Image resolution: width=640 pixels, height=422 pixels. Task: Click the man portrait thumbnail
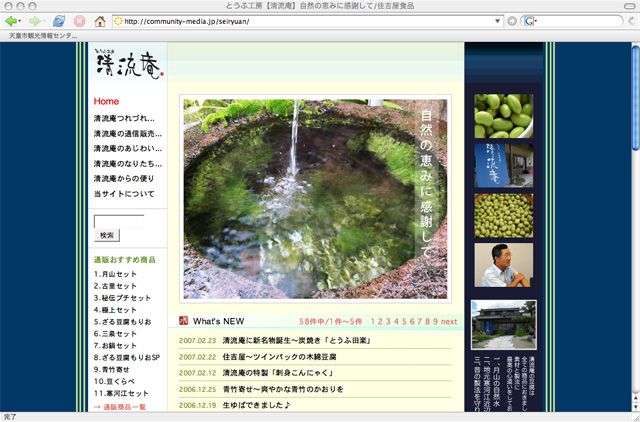pyautogui.click(x=503, y=264)
